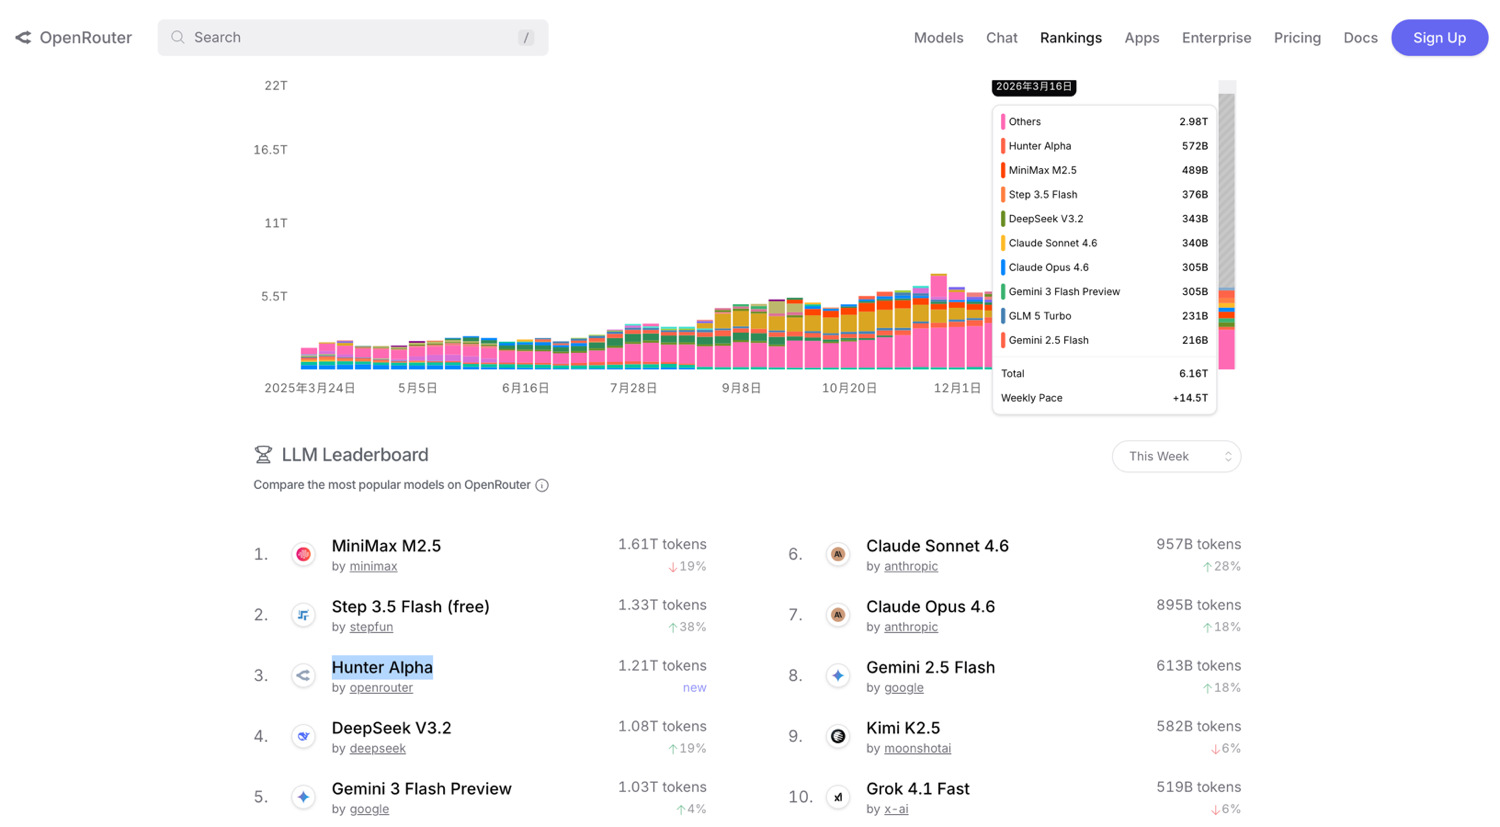Open the Docs navigation link
The image size is (1500, 827).
point(1360,38)
